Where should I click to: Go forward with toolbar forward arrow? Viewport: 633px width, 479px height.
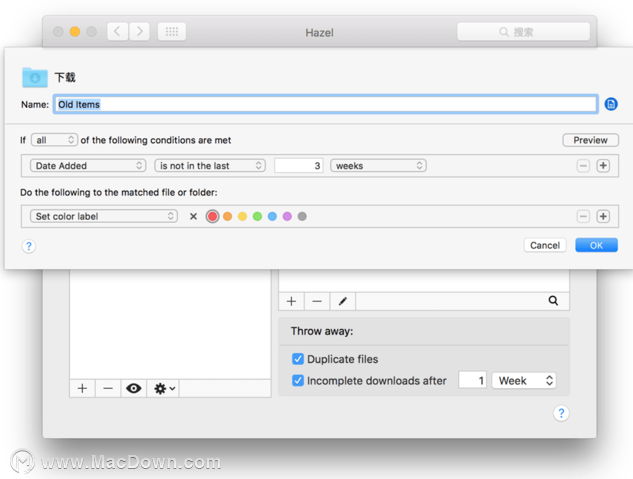pyautogui.click(x=140, y=31)
